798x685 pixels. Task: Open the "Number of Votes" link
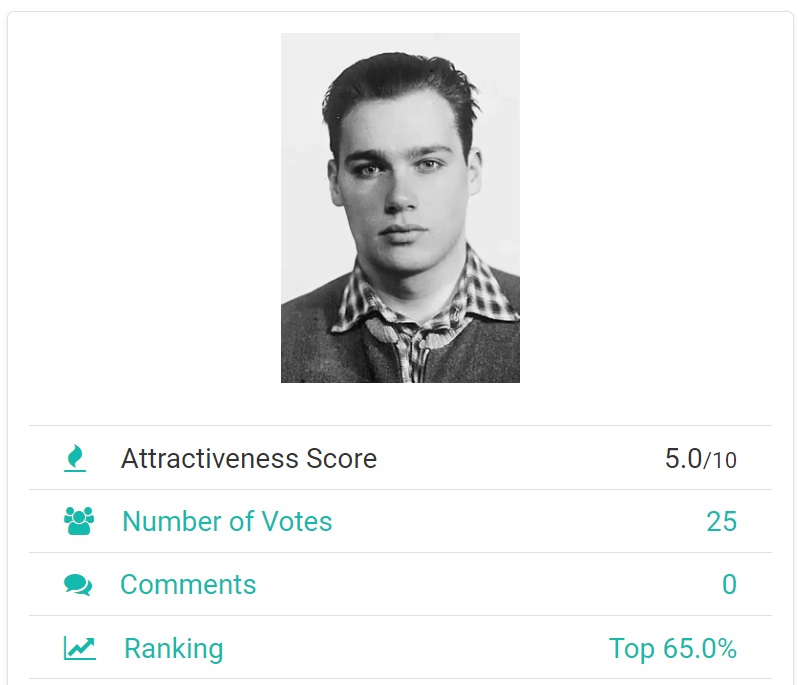coord(227,522)
